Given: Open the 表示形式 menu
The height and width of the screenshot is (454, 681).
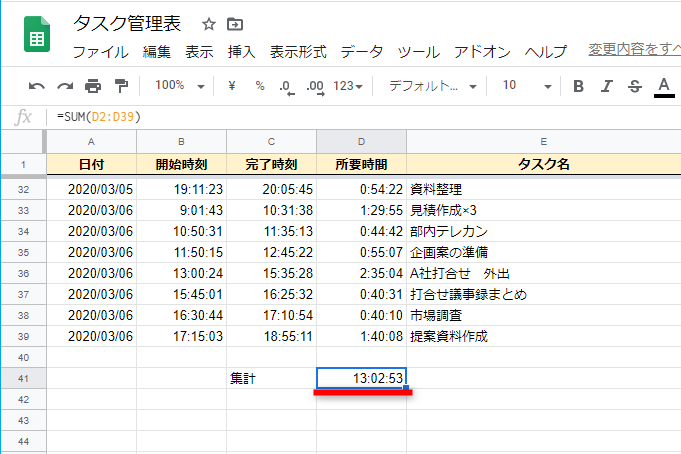Looking at the screenshot, I should 298,52.
